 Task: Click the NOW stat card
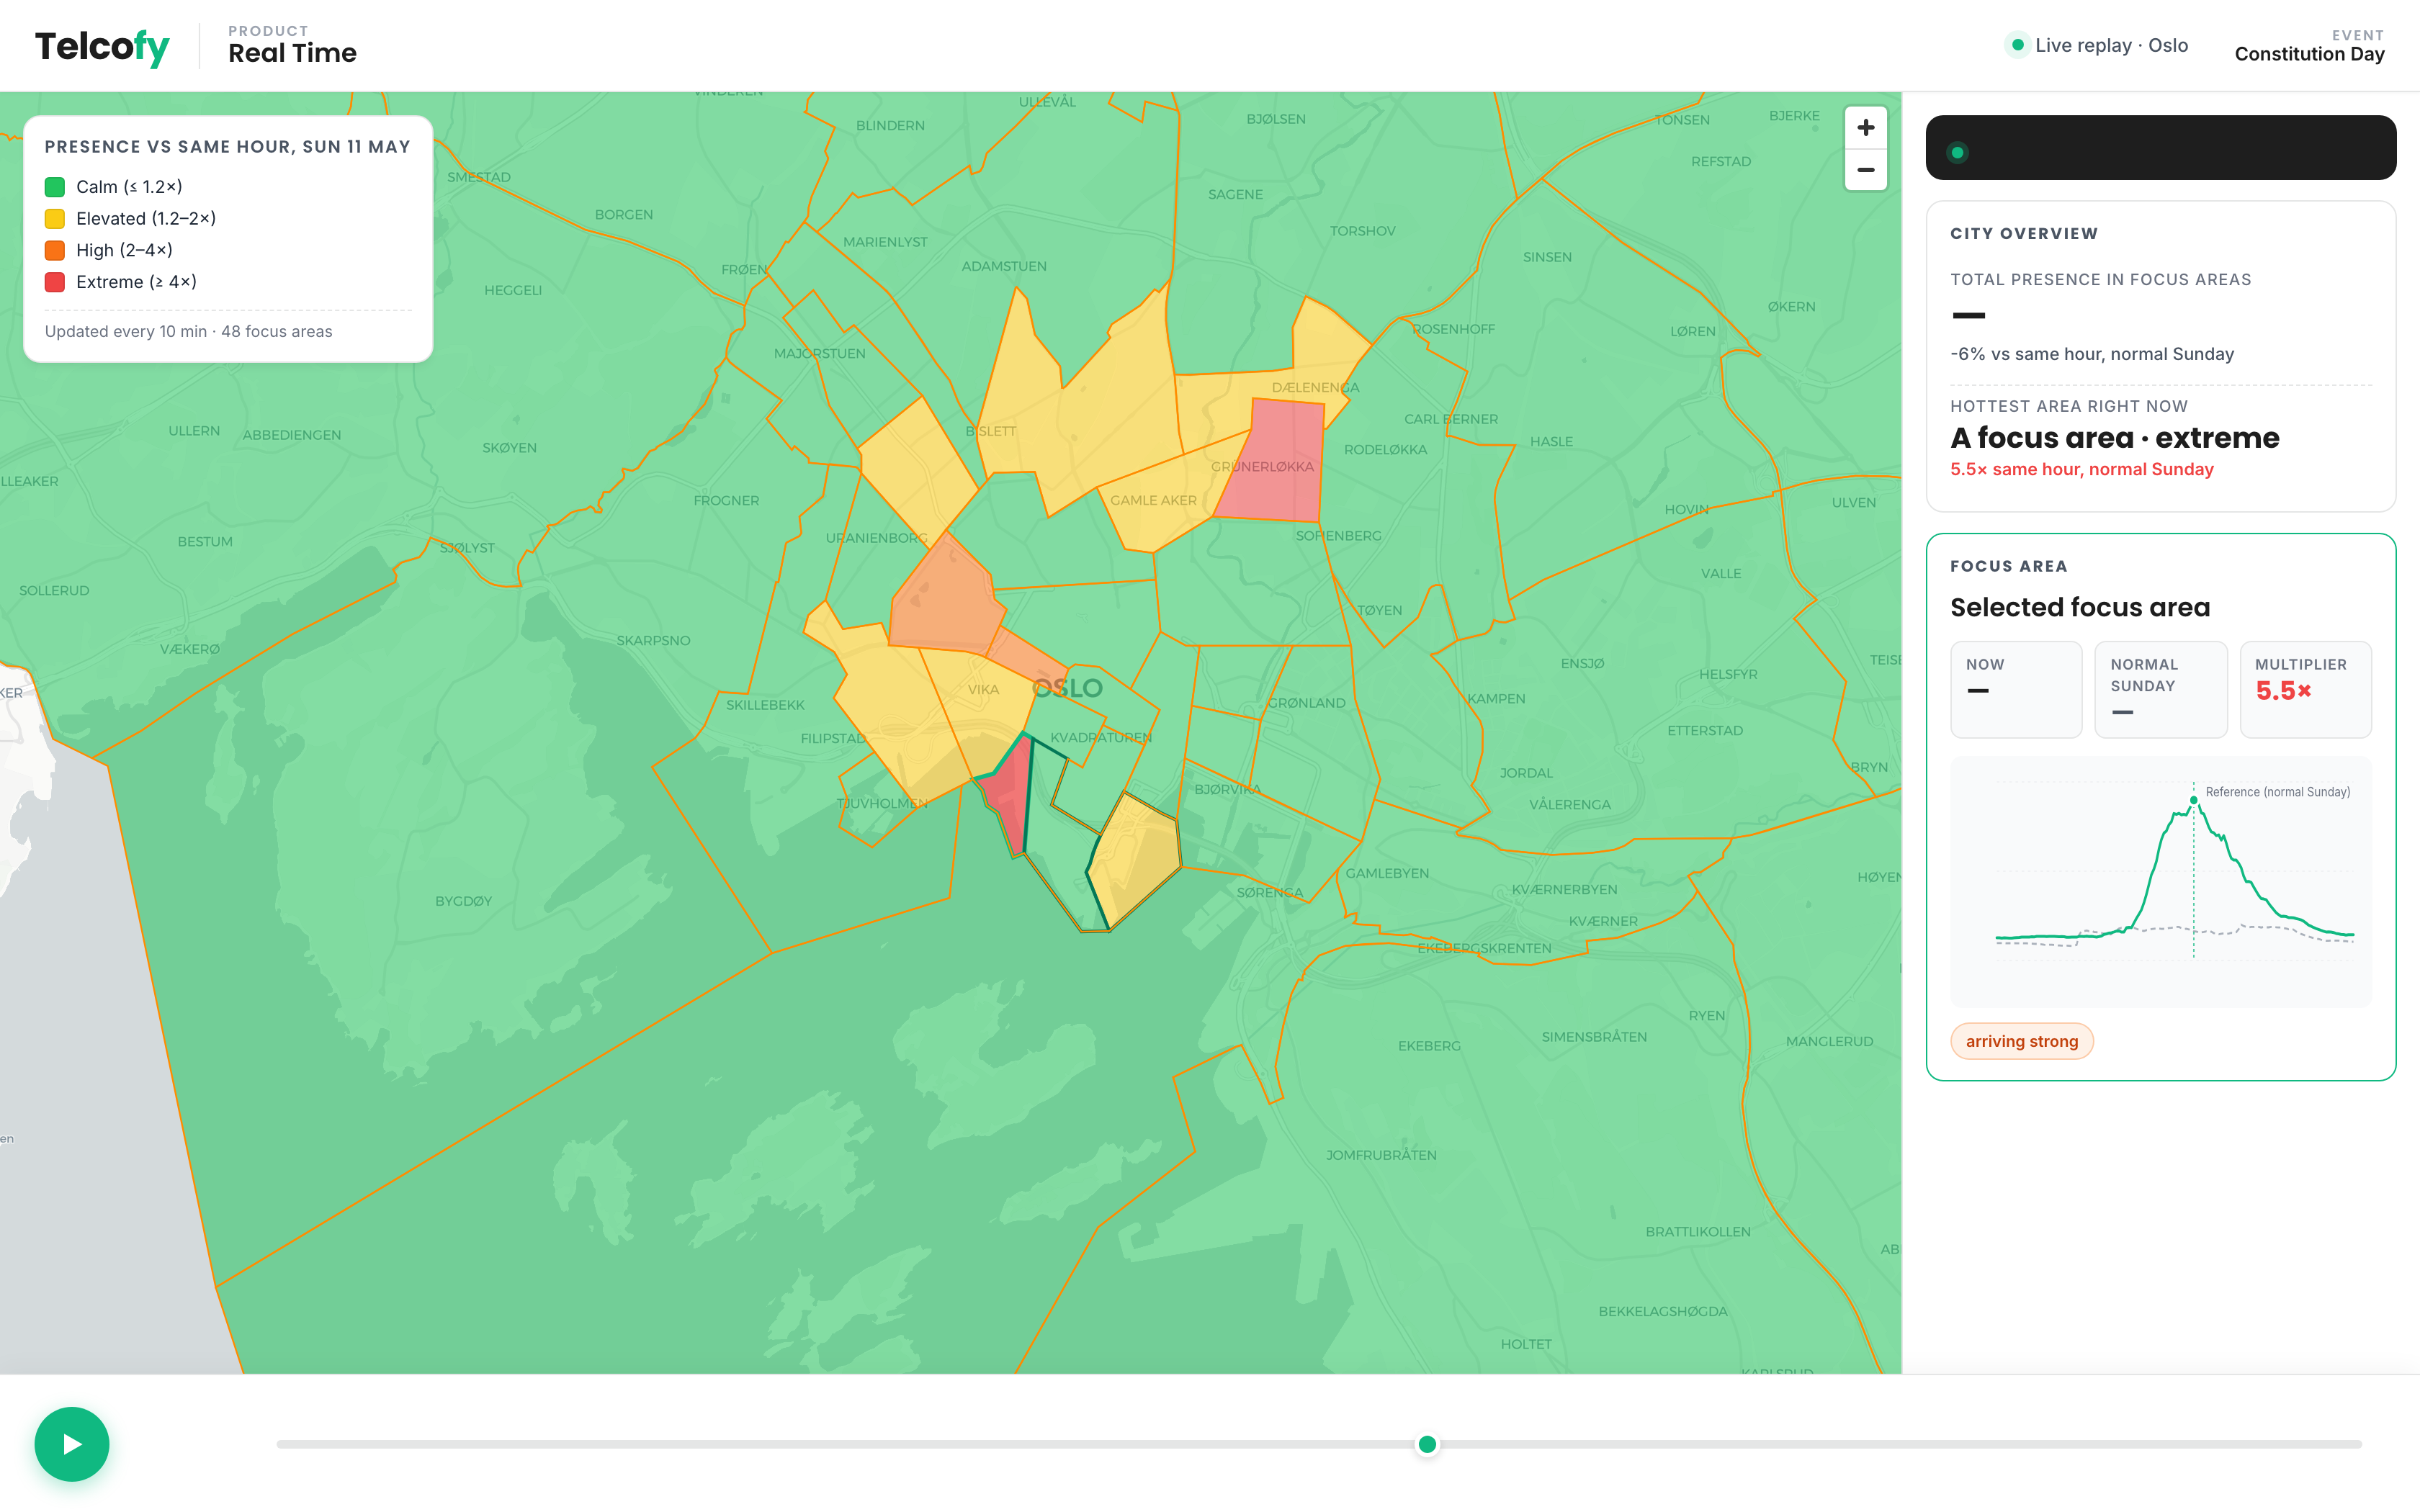coord(2016,689)
